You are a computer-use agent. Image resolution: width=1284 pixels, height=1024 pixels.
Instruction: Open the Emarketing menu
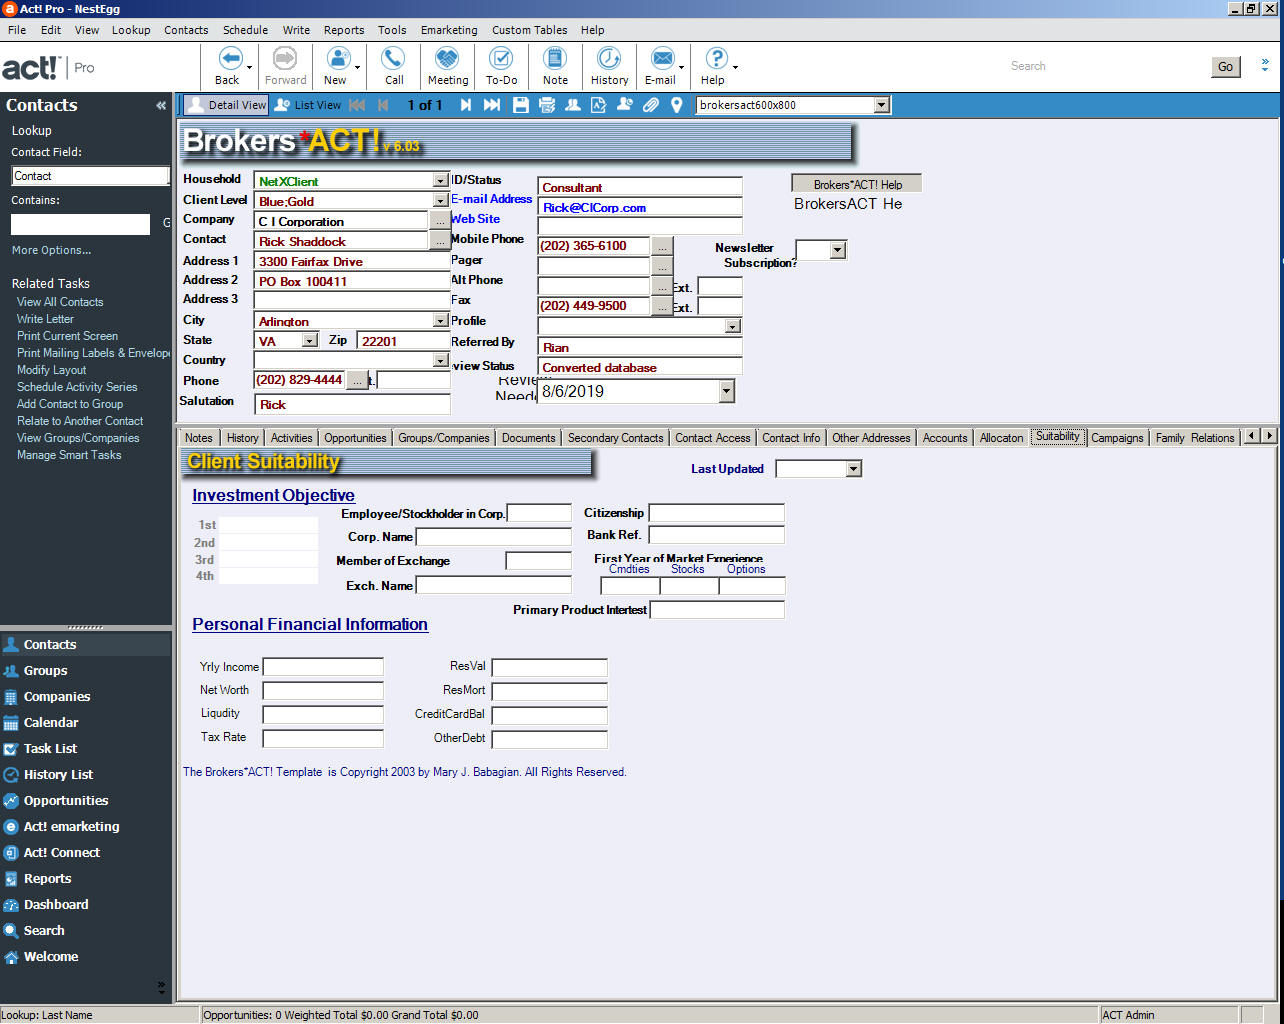pyautogui.click(x=449, y=30)
